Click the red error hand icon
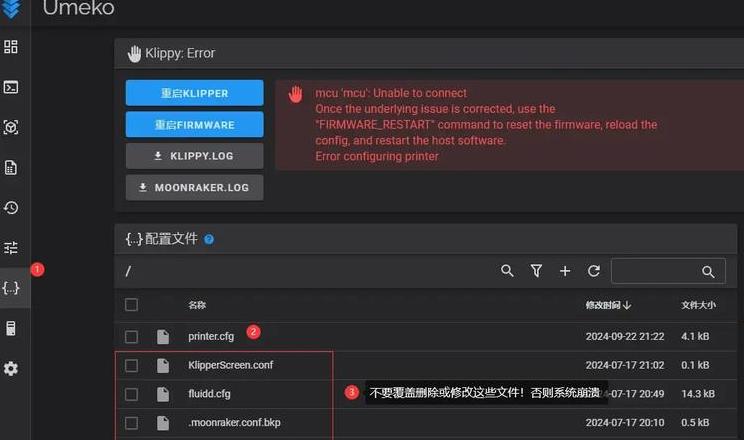Image resolution: width=744 pixels, height=440 pixels. click(x=295, y=94)
